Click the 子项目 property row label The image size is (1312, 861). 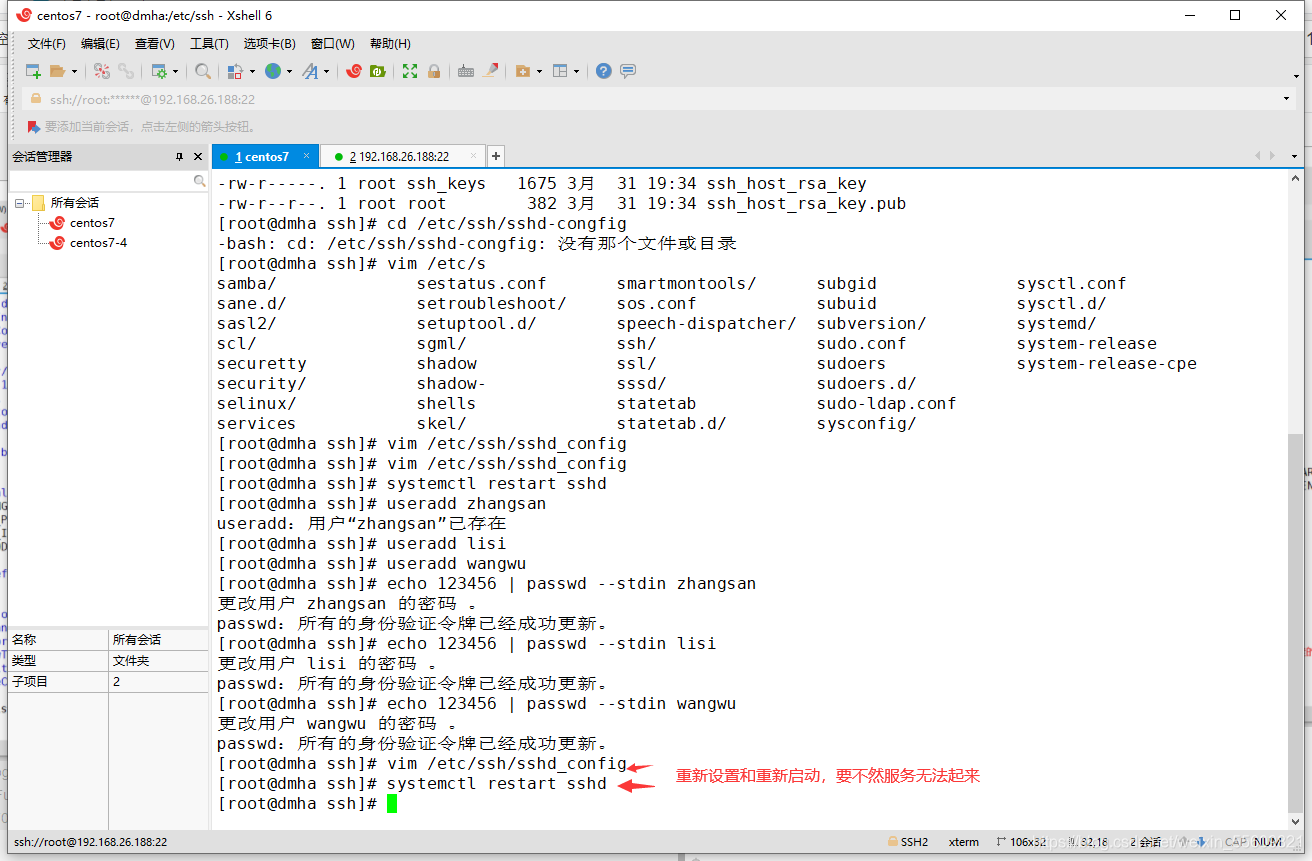pyautogui.click(x=30, y=682)
